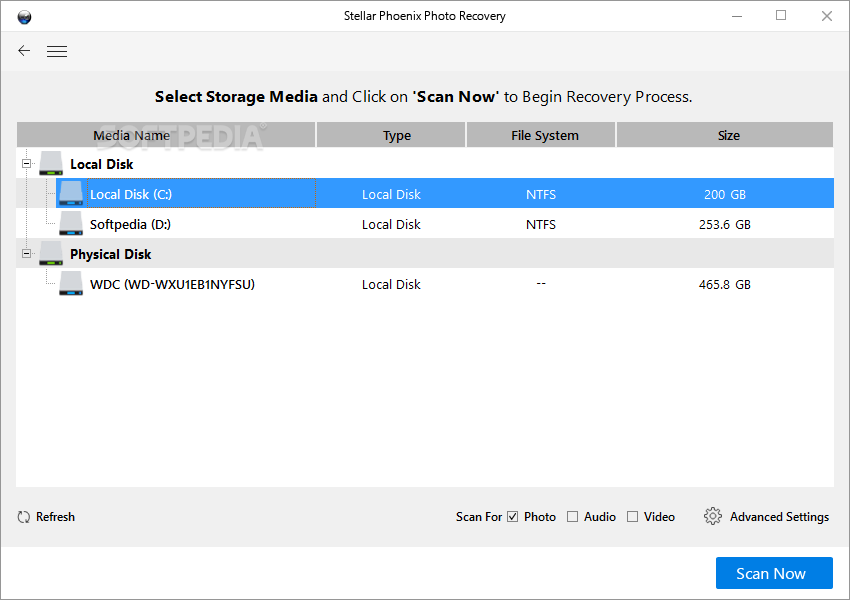Open the hamburger menu
Screen dimensions: 850x600
(x=57, y=51)
